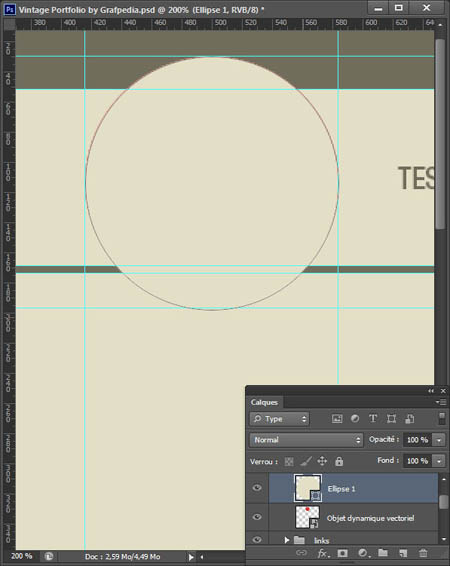Click the layers list scrollbar thumb
The image size is (450, 566).
click(444, 502)
